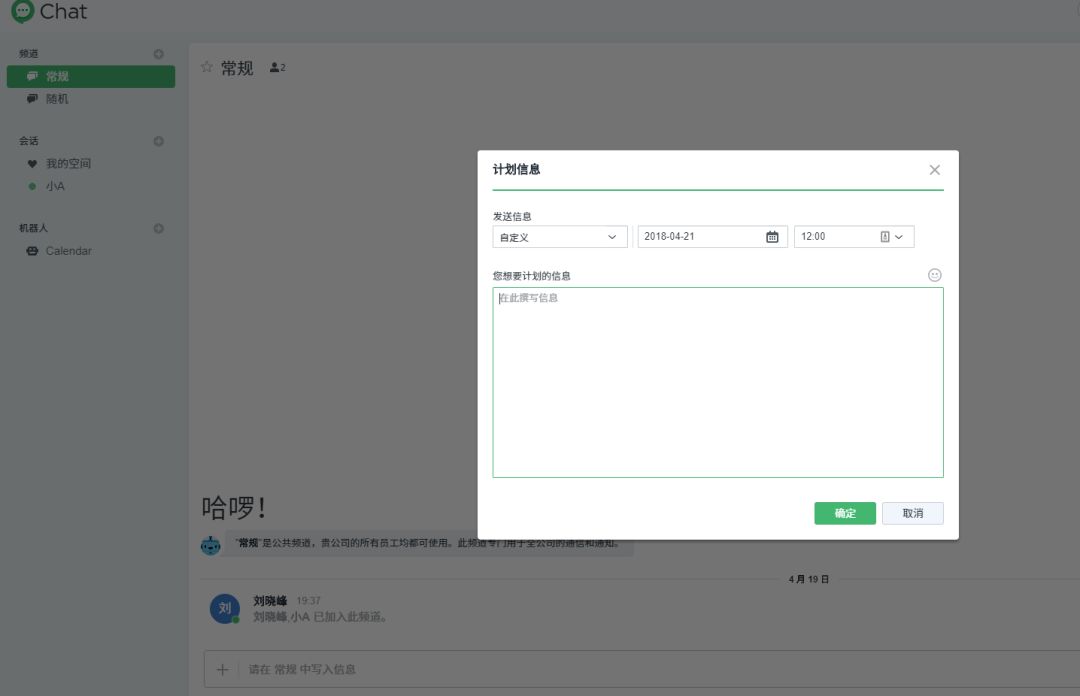
Task: Star the 常规 channel
Action: [207, 67]
